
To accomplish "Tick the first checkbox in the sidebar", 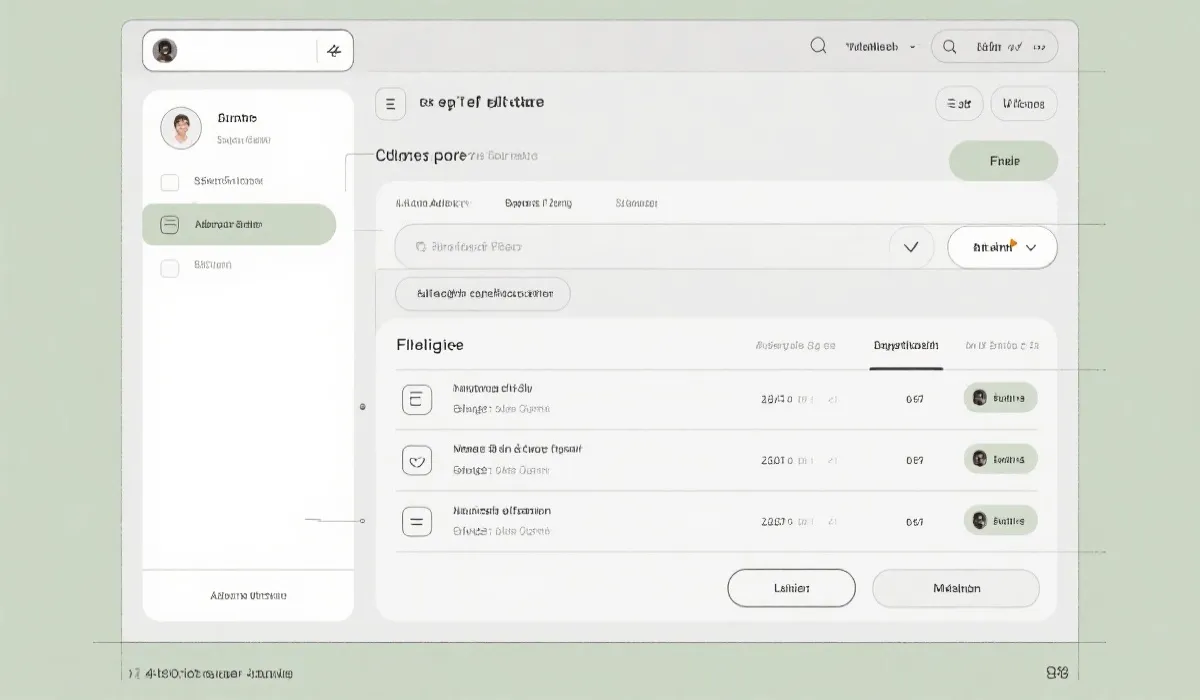I will [x=170, y=182].
